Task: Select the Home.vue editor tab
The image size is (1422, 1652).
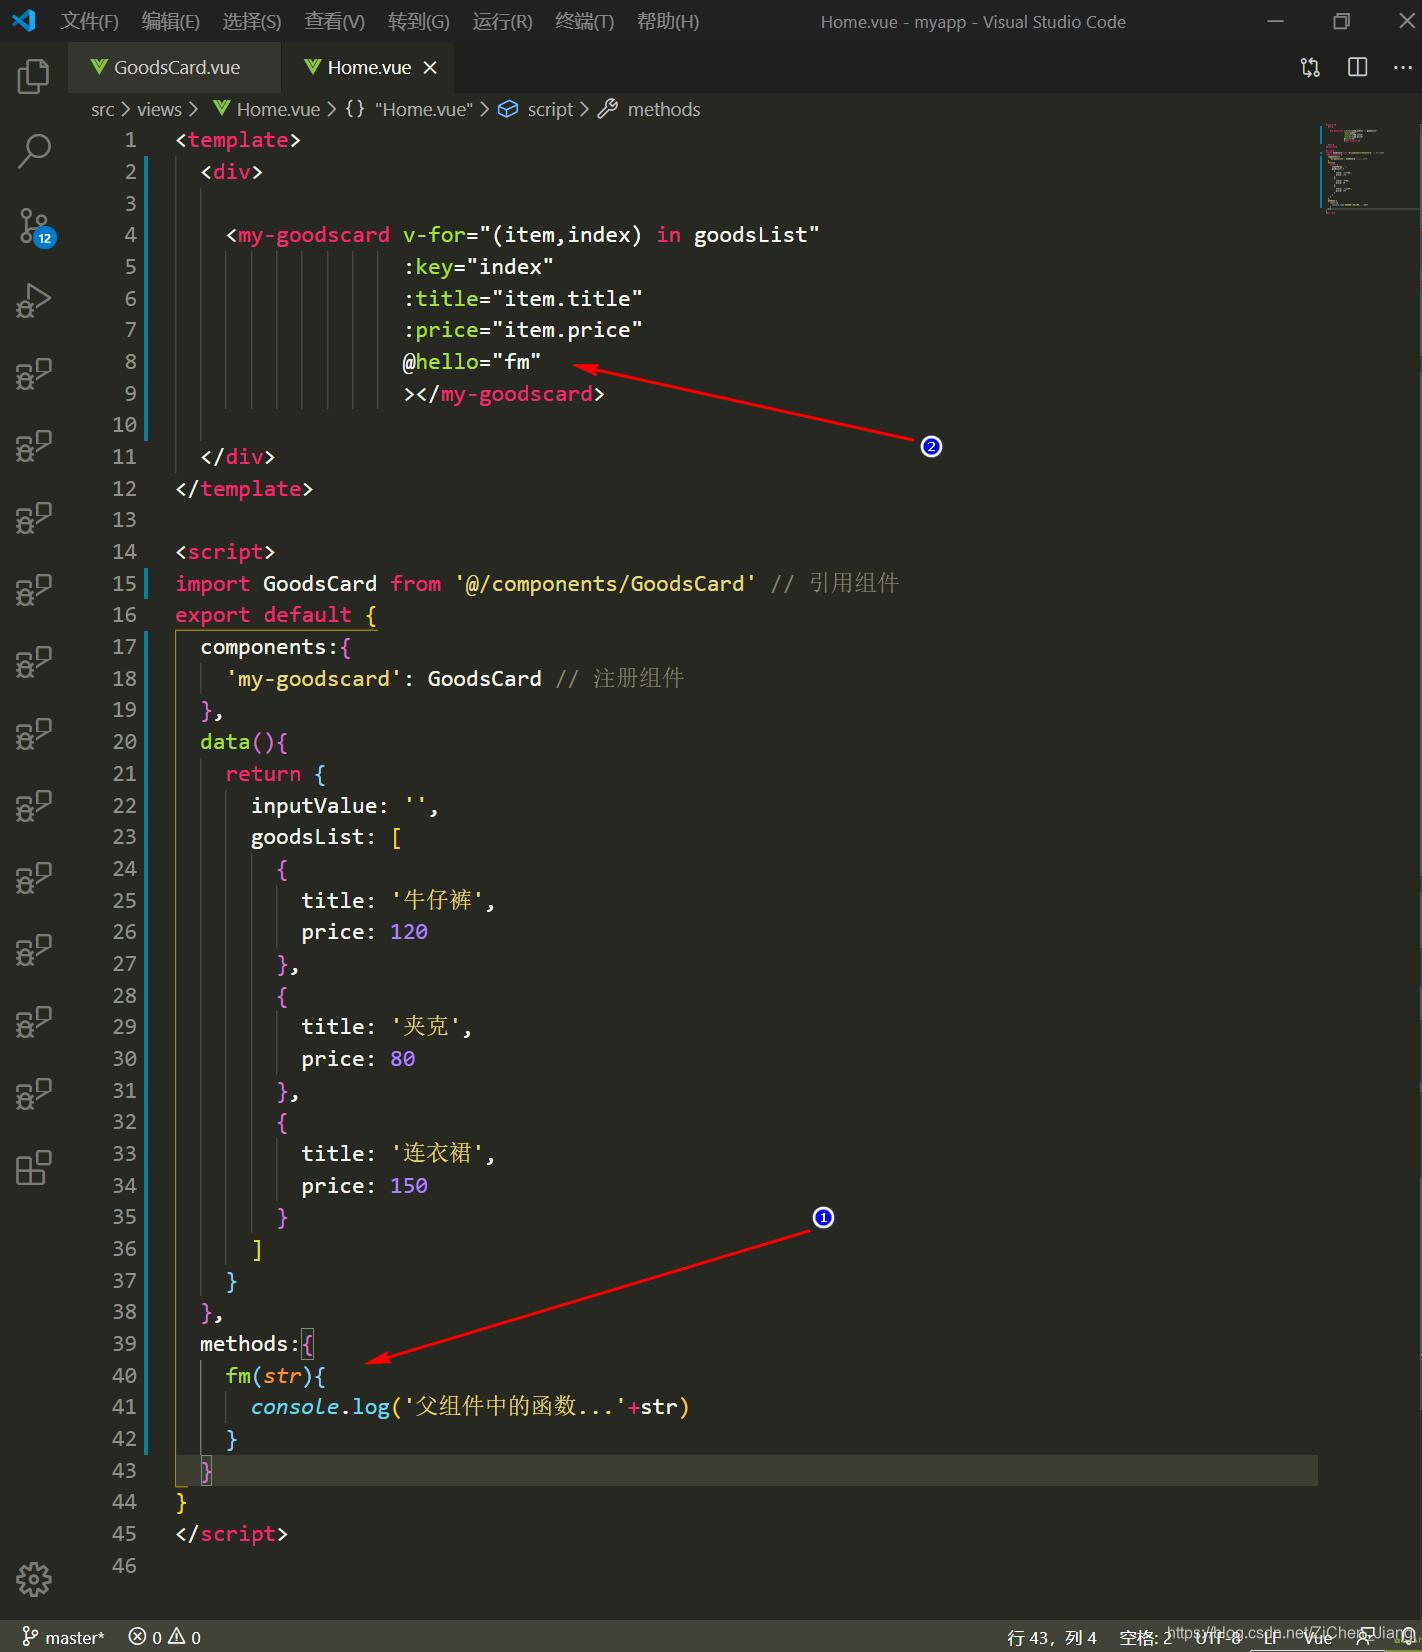Action: (369, 67)
